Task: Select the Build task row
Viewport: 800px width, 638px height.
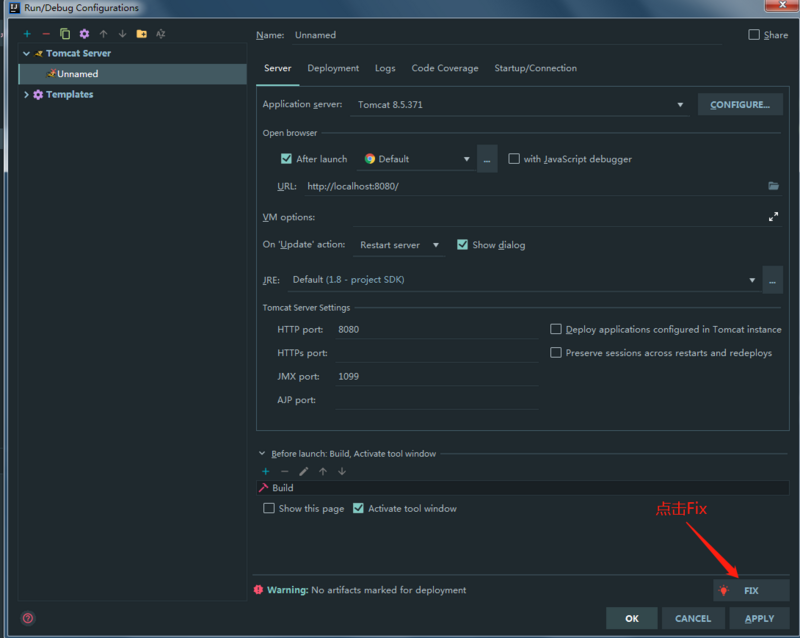Action: click(523, 488)
